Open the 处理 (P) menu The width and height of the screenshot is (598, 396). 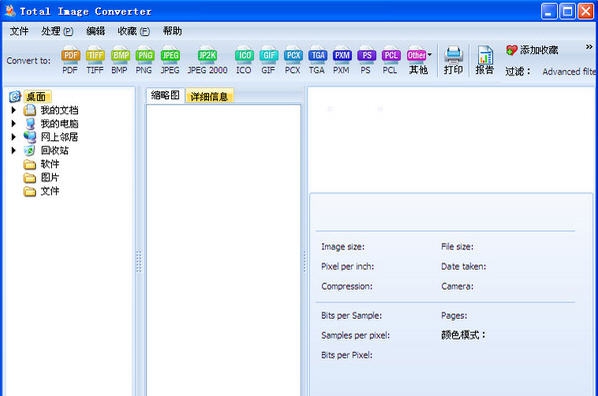click(57, 31)
